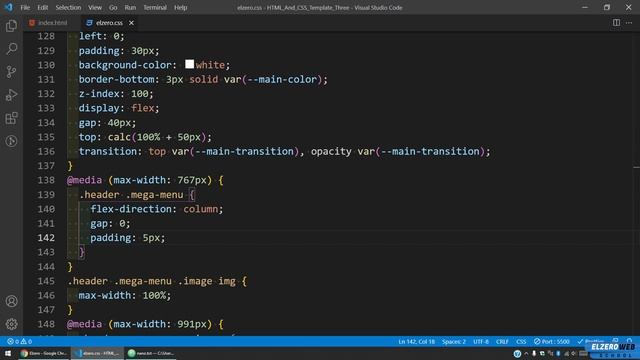This screenshot has width=640, height=360.
Task: Close the elzero.css tab
Action: coord(131,23)
